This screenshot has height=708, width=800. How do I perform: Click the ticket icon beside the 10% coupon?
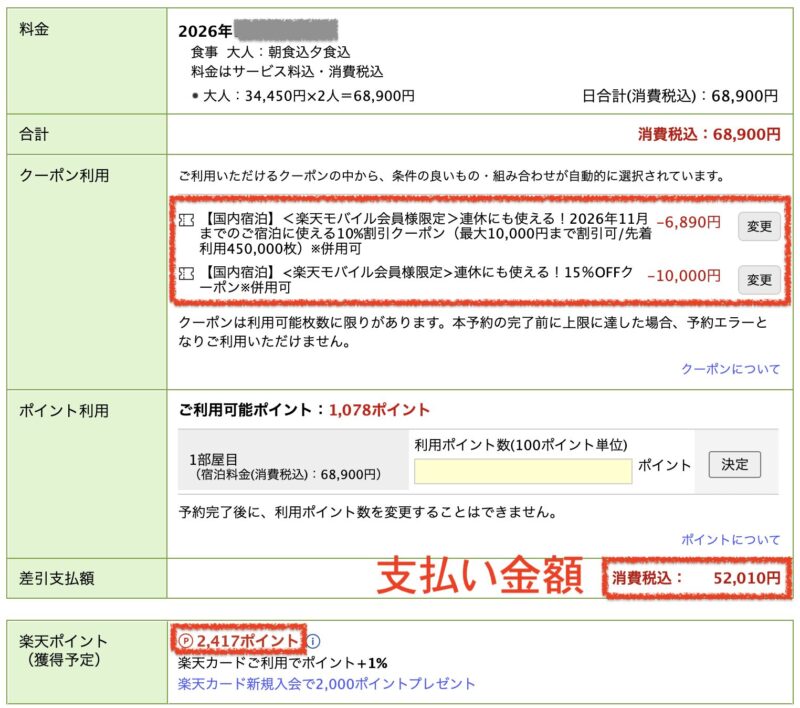click(x=184, y=218)
